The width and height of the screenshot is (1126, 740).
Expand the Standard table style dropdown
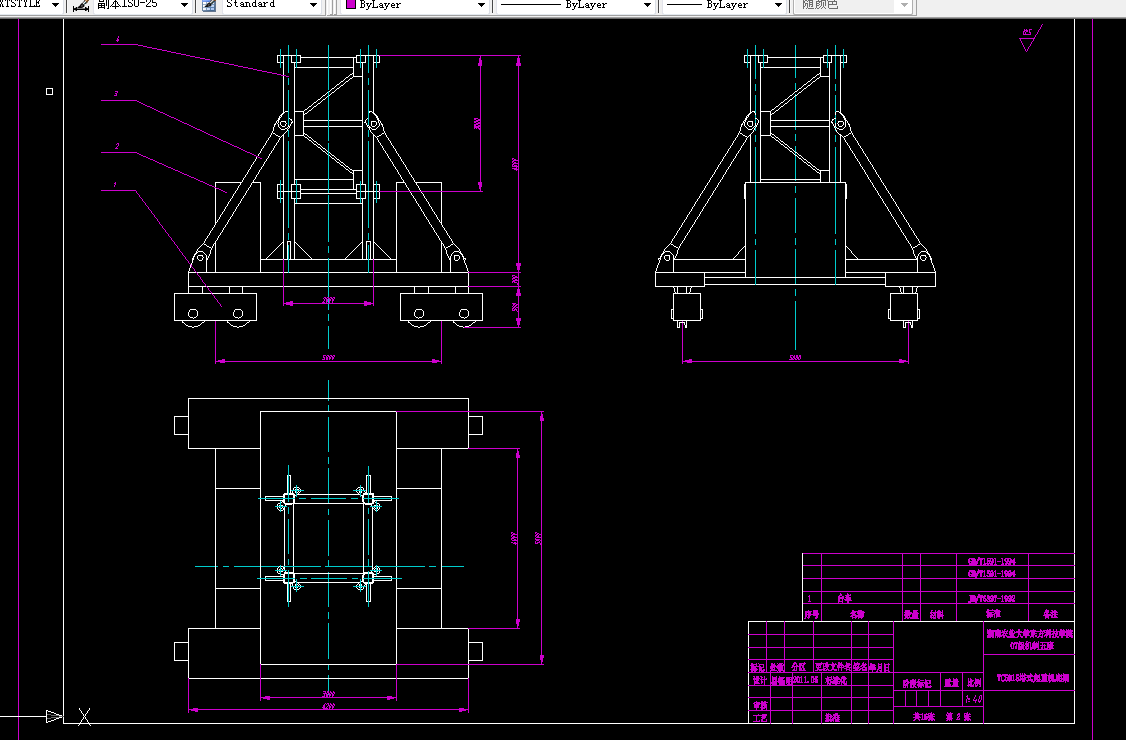click(313, 5)
